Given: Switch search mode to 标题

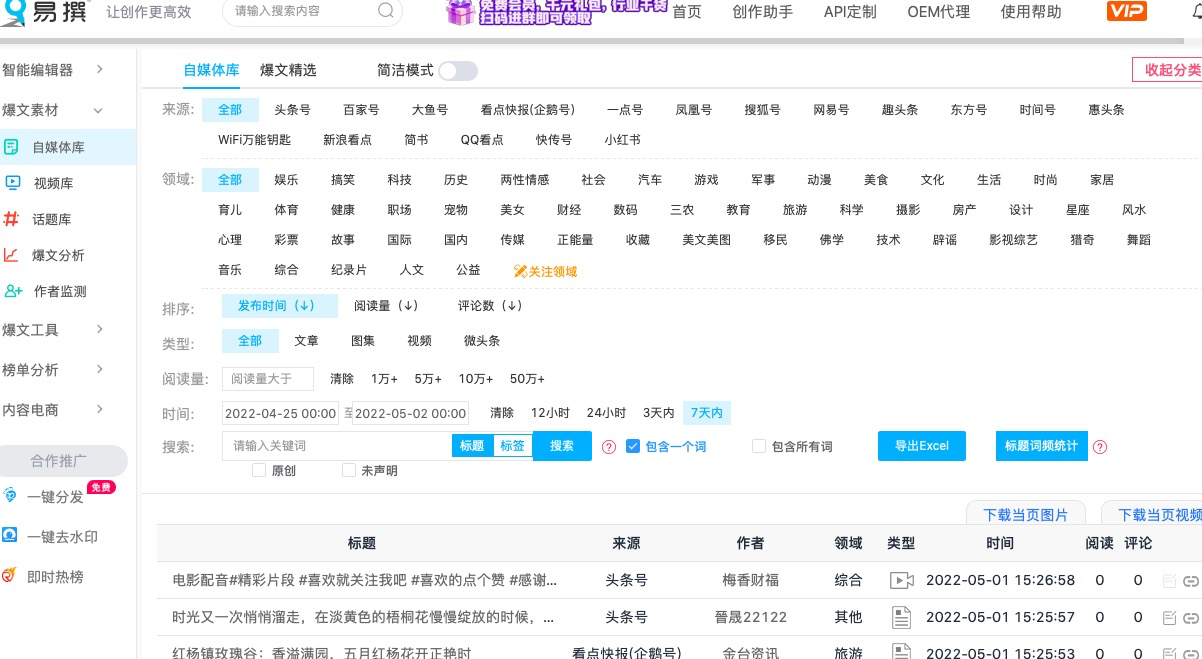Looking at the screenshot, I should point(472,446).
